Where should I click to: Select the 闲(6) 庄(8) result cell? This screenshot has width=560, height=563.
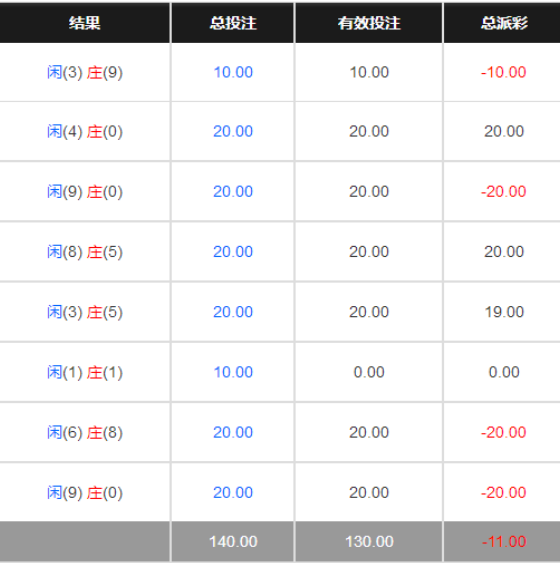tap(85, 433)
